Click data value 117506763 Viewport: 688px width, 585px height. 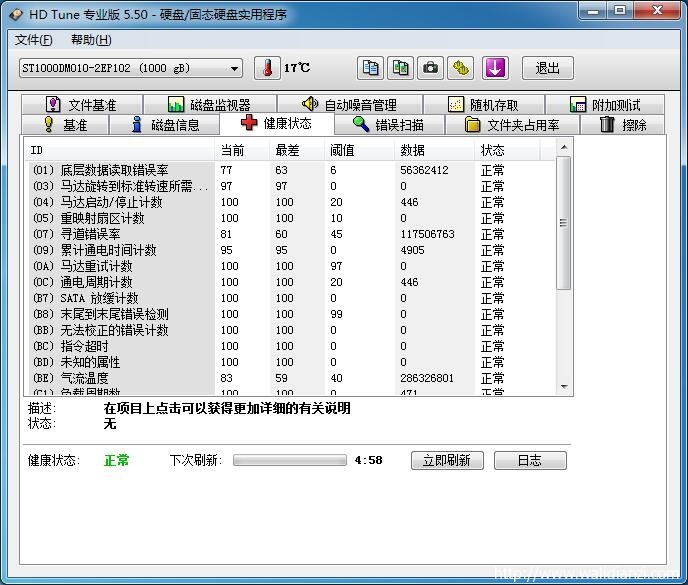click(x=427, y=234)
